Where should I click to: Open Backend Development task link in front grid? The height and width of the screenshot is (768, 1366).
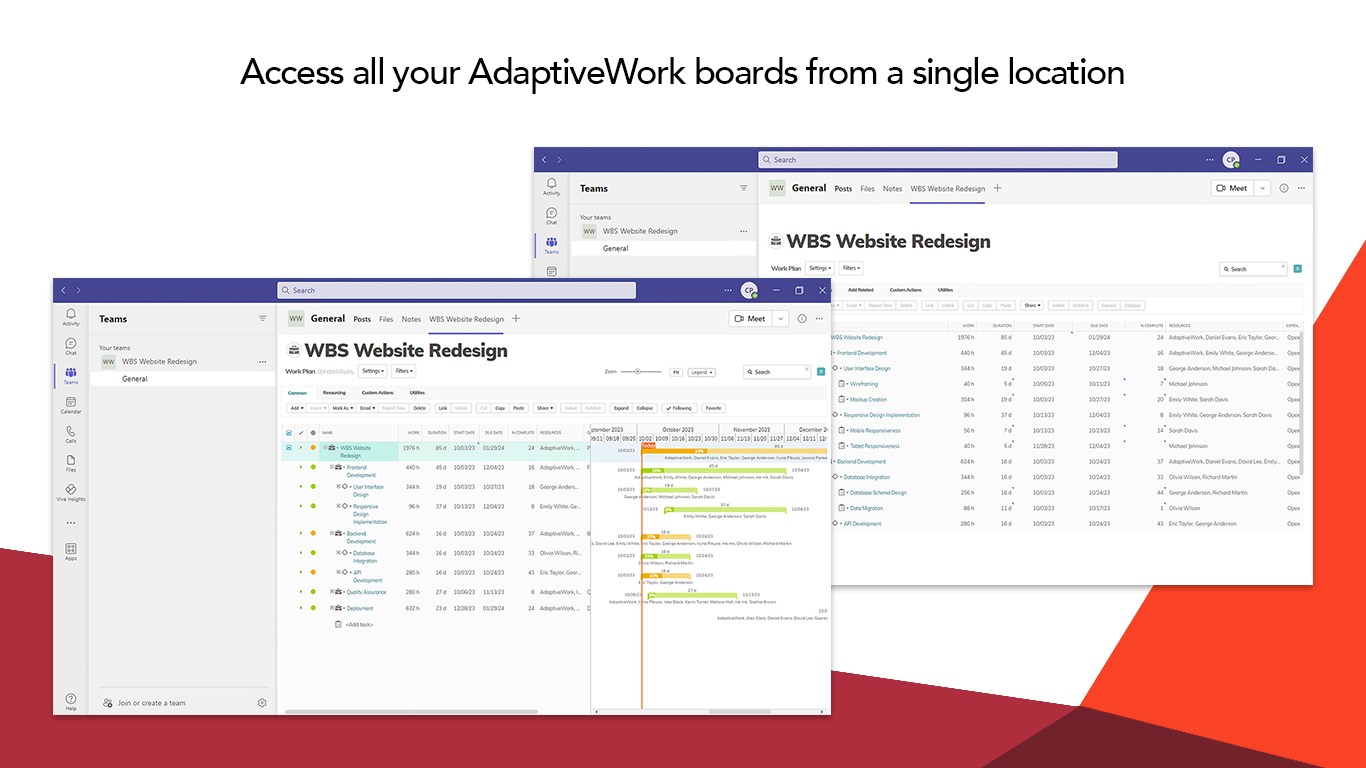[361, 538]
